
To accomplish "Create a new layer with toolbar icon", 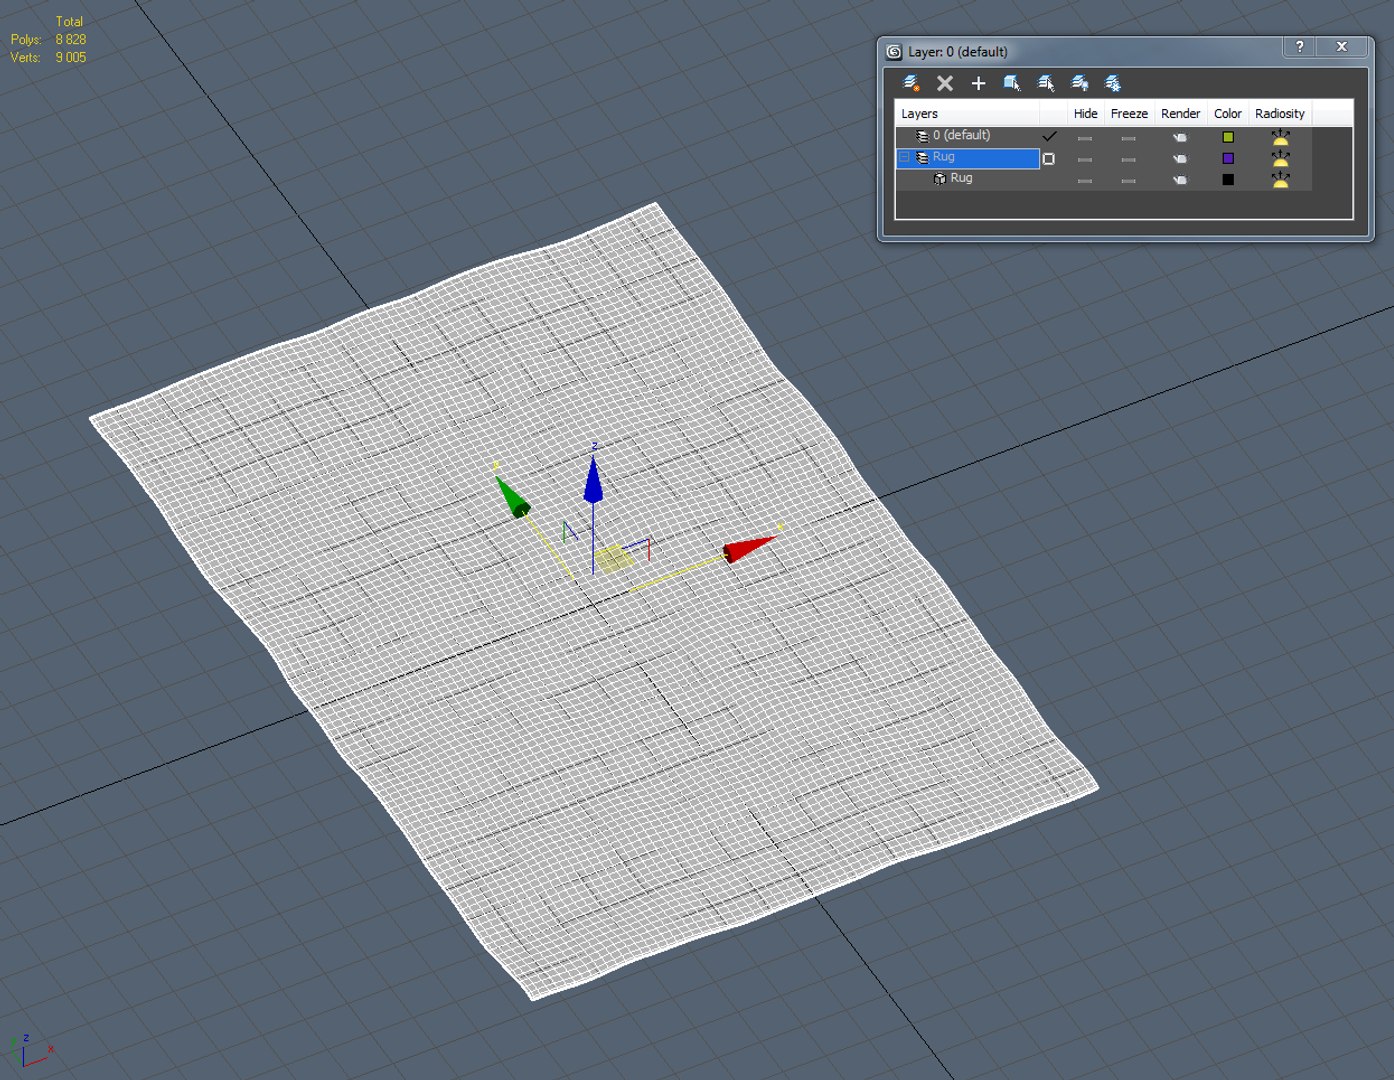I will tap(911, 83).
